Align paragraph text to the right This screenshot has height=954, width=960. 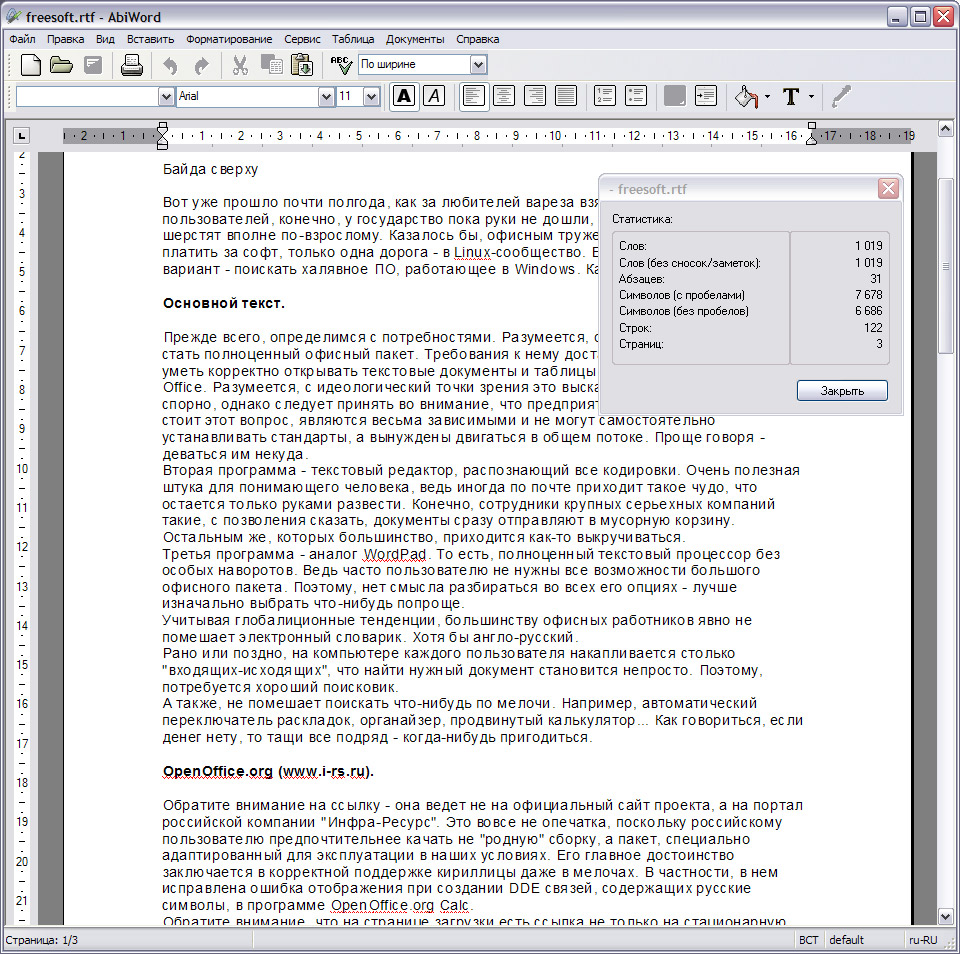534,96
